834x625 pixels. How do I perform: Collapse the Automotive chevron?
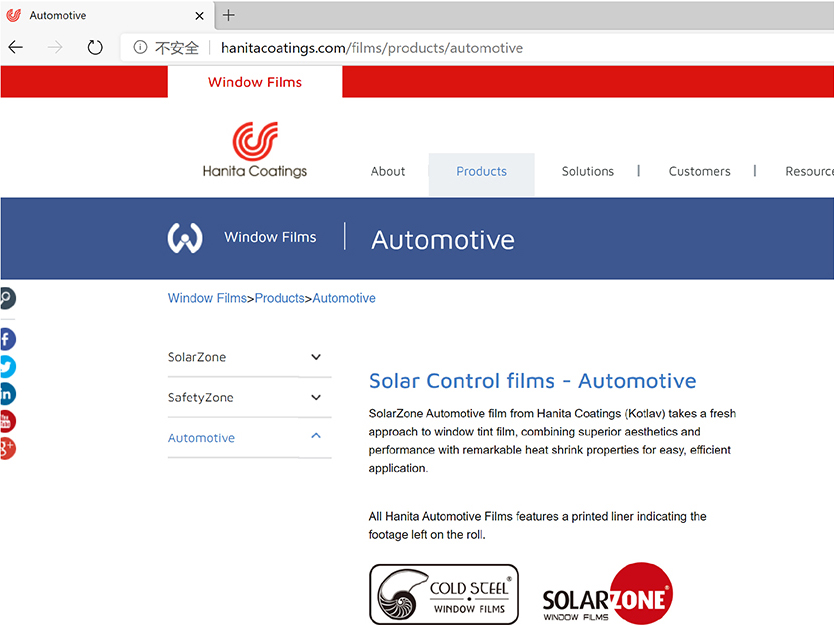point(316,436)
